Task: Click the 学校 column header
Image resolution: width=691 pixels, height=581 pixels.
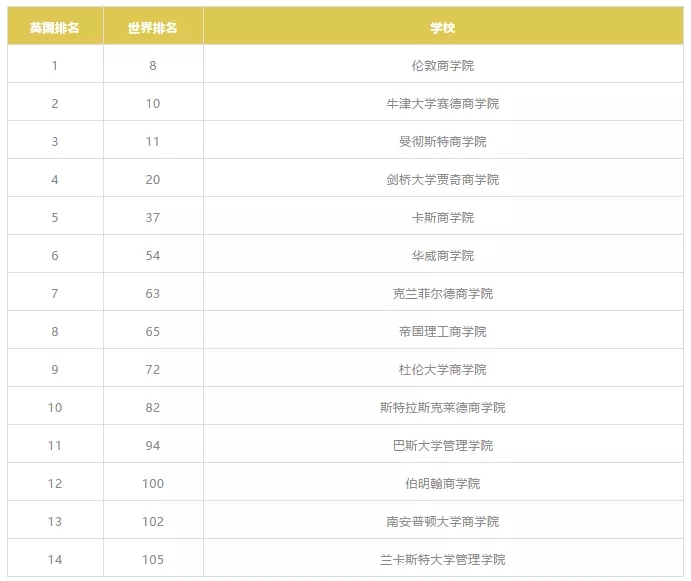Action: point(443,28)
